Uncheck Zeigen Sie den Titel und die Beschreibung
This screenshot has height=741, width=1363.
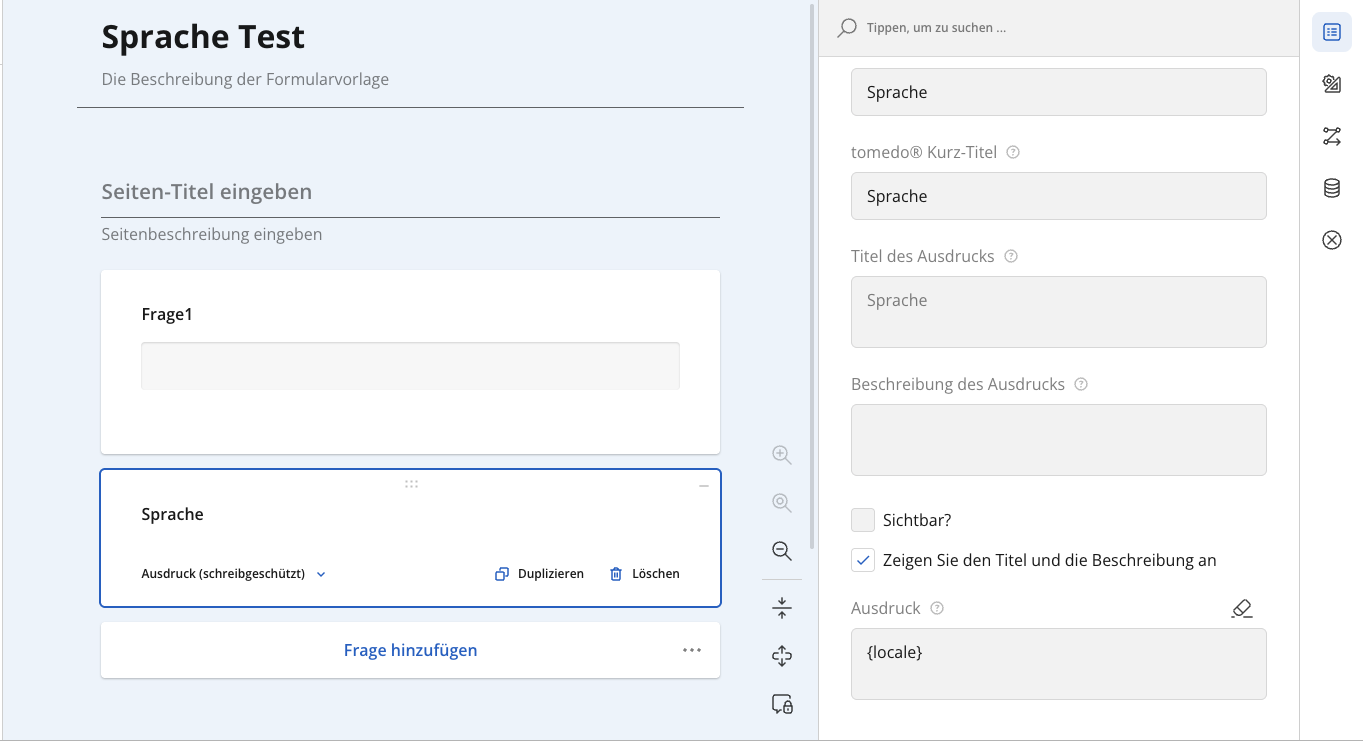[863, 560]
